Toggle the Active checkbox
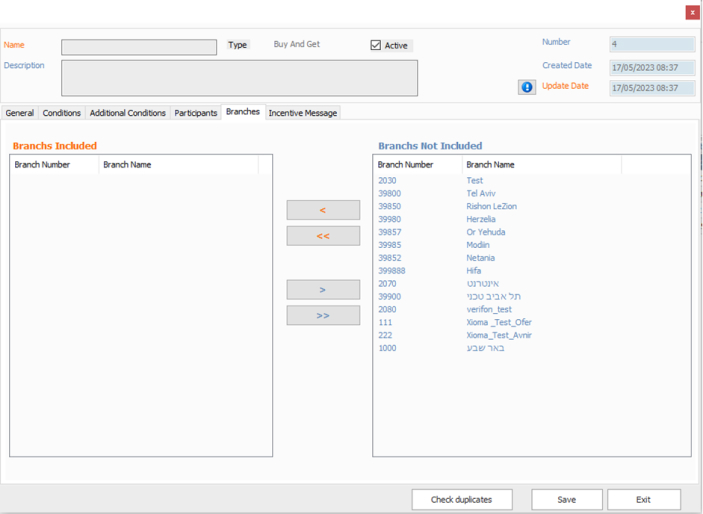 coord(376,45)
